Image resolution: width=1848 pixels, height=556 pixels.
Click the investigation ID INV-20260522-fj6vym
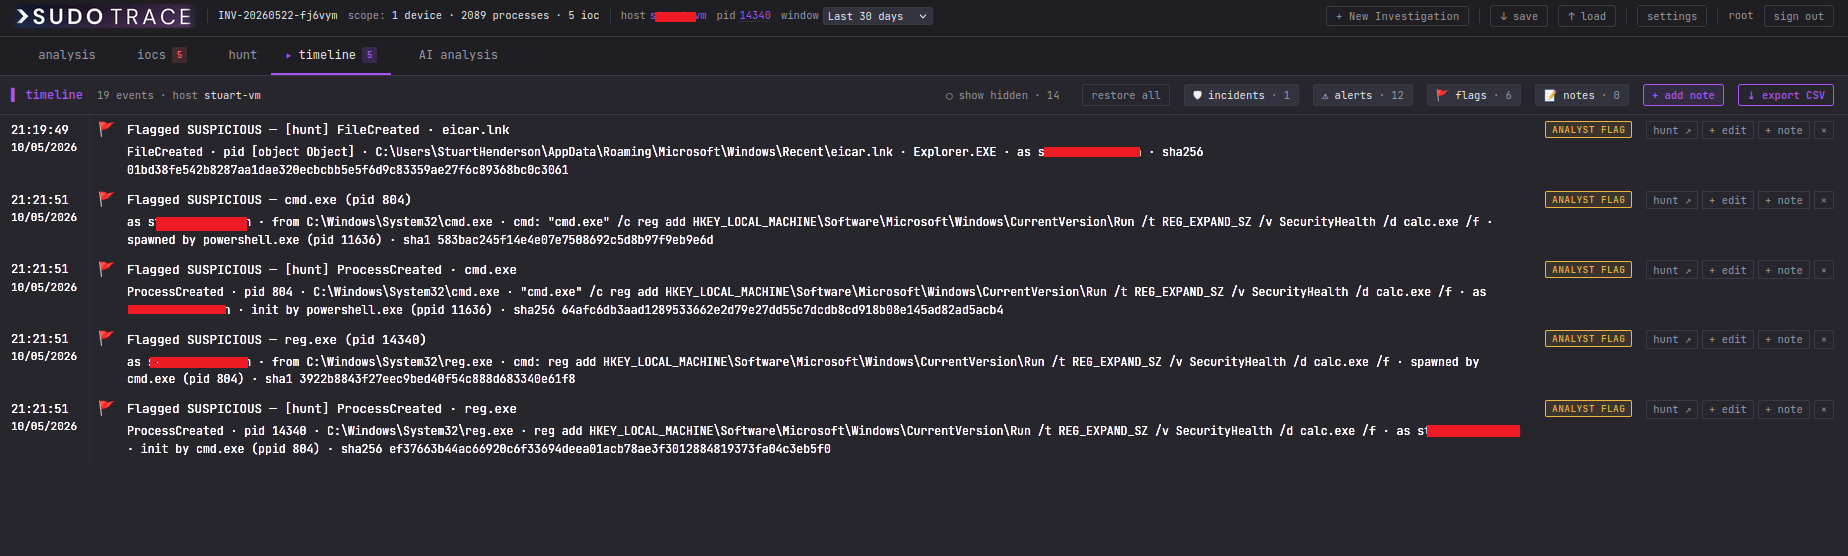coord(278,16)
